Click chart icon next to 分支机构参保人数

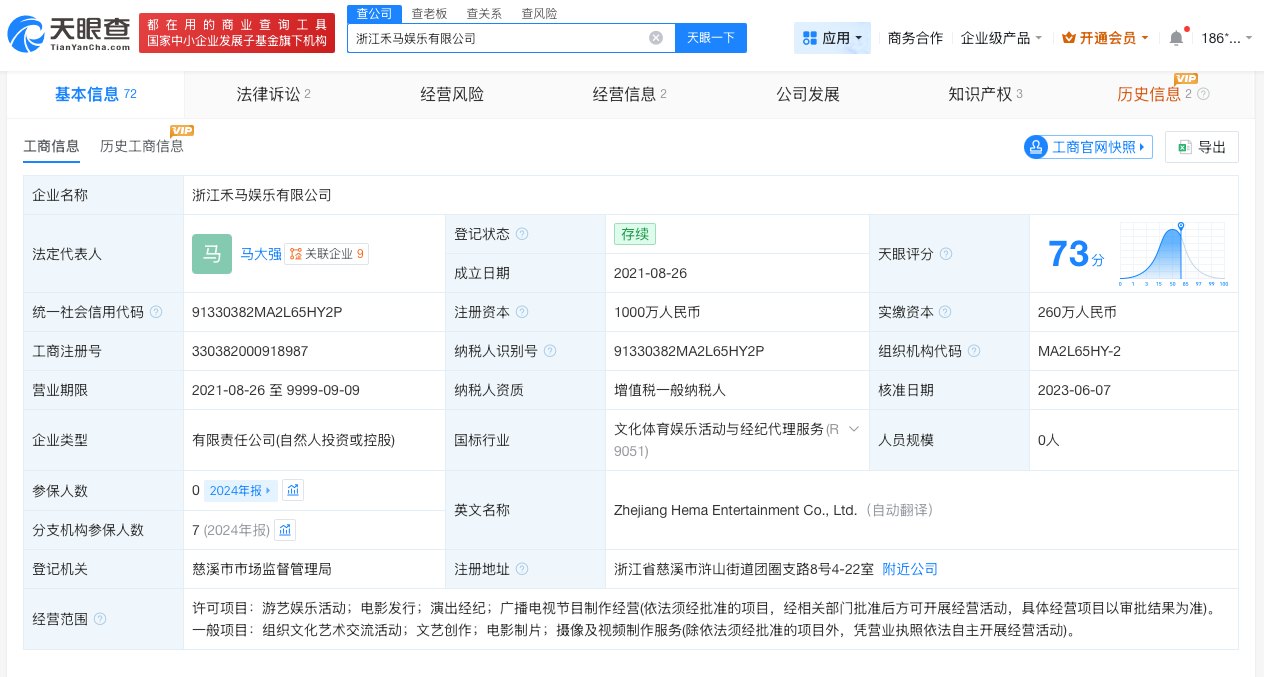(285, 530)
